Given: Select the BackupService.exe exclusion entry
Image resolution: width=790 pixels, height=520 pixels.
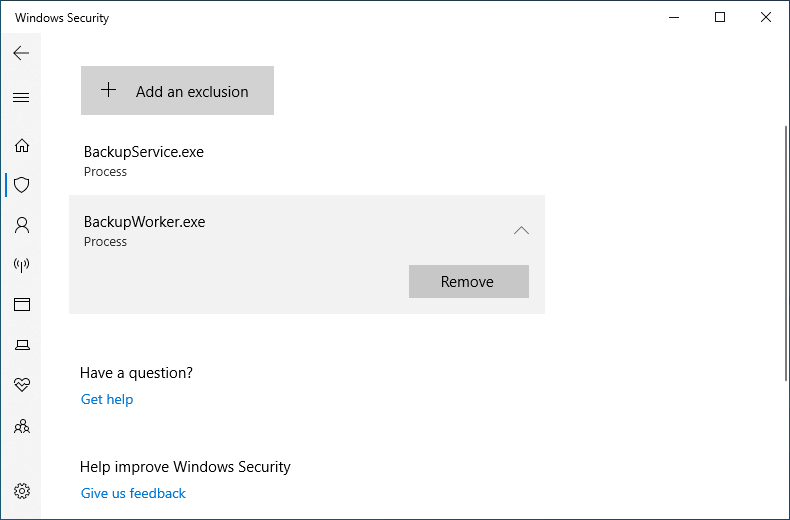Looking at the screenshot, I should (307, 160).
